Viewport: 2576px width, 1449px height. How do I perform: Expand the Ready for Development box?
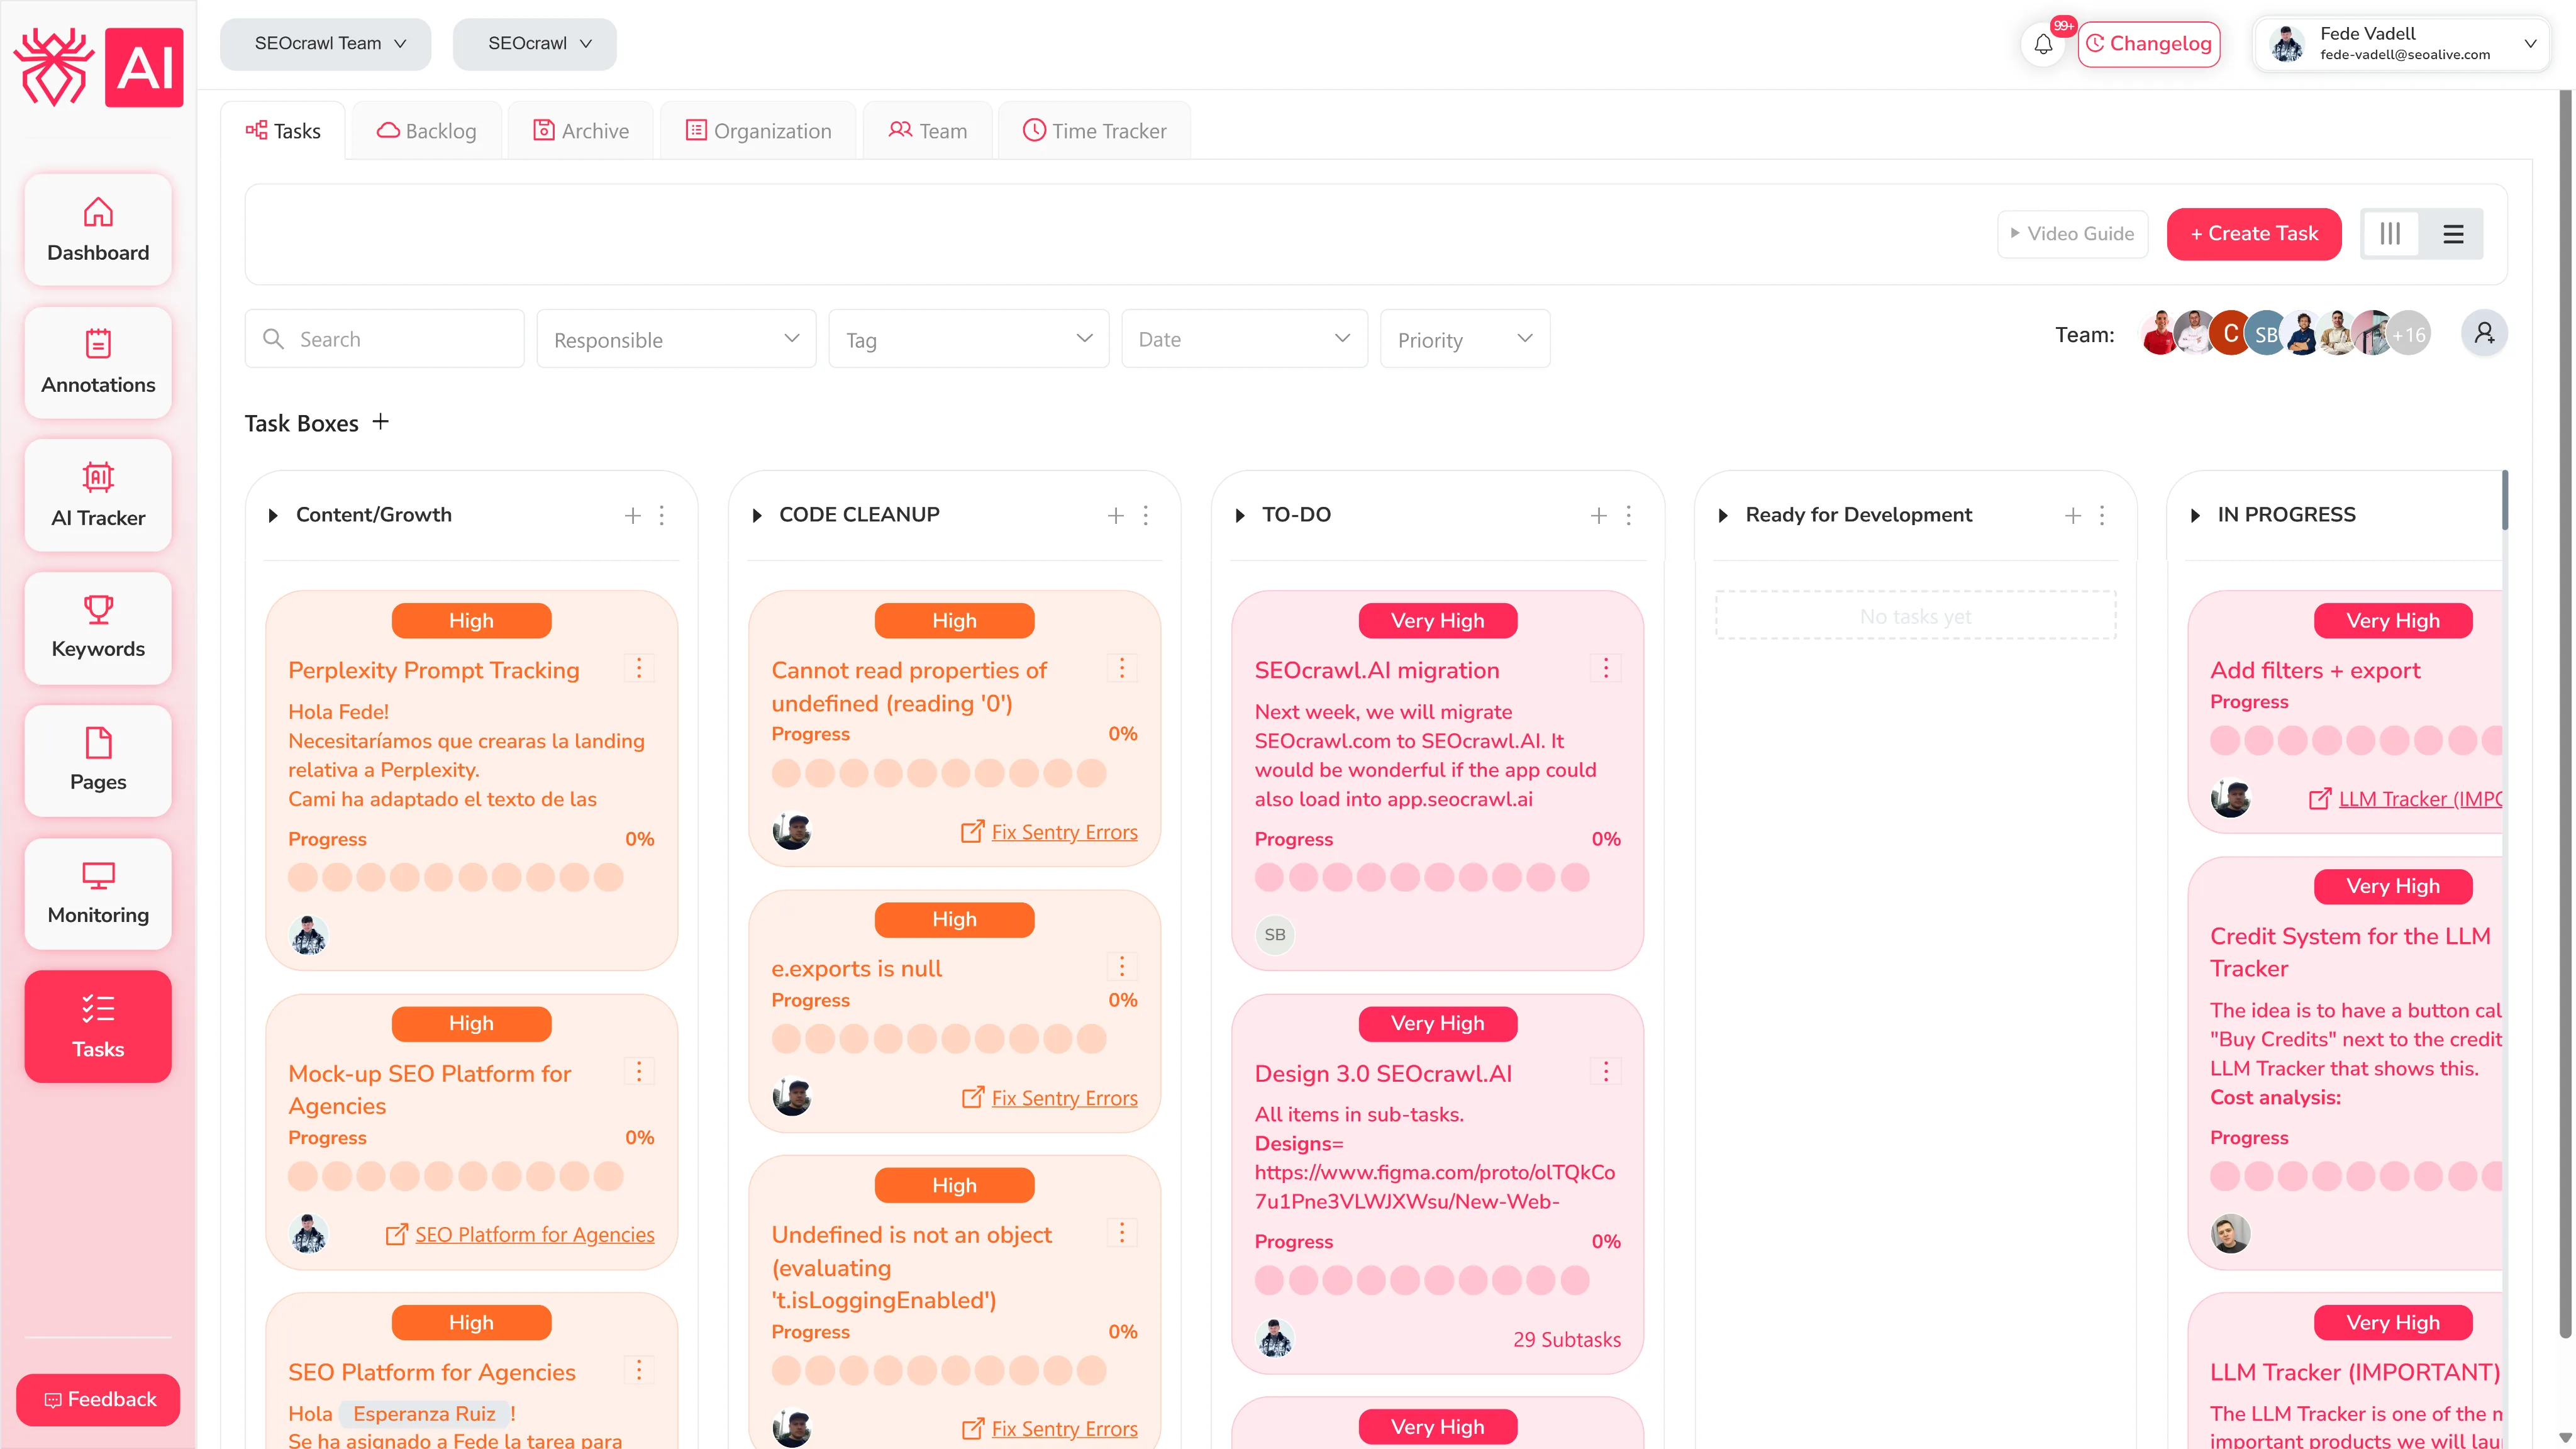[x=1722, y=516]
